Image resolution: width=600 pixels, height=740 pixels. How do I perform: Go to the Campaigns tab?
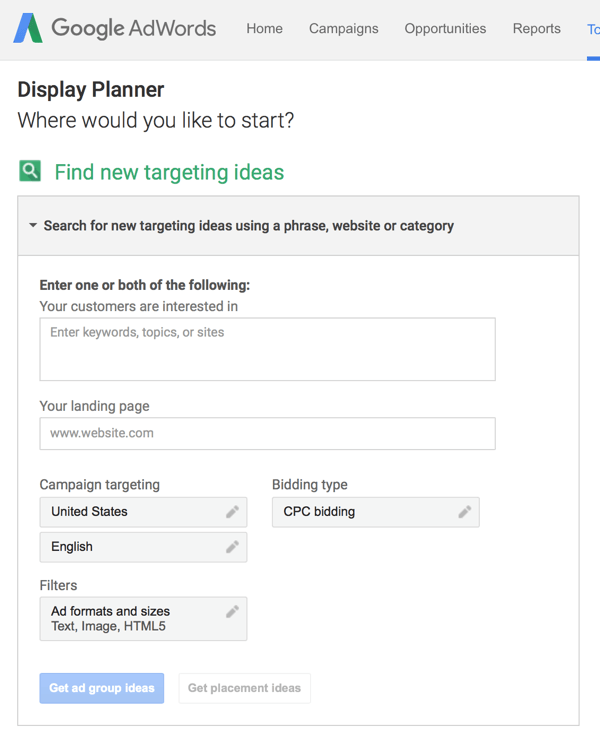click(343, 28)
